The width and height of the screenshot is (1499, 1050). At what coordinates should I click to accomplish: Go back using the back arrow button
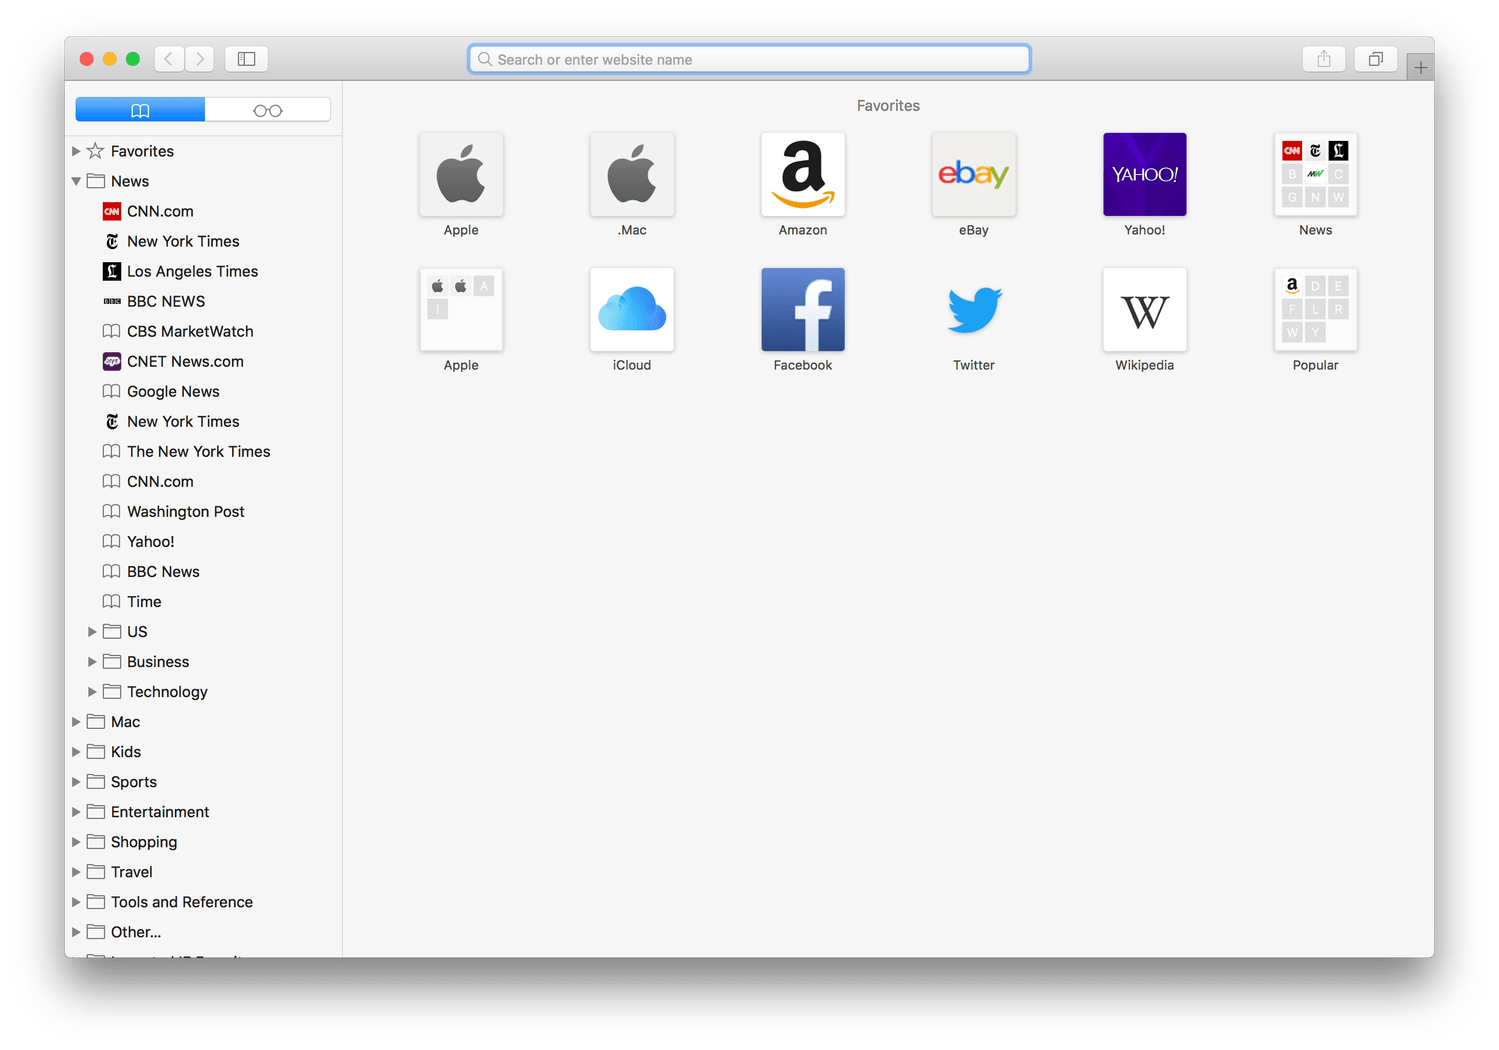pos(169,59)
